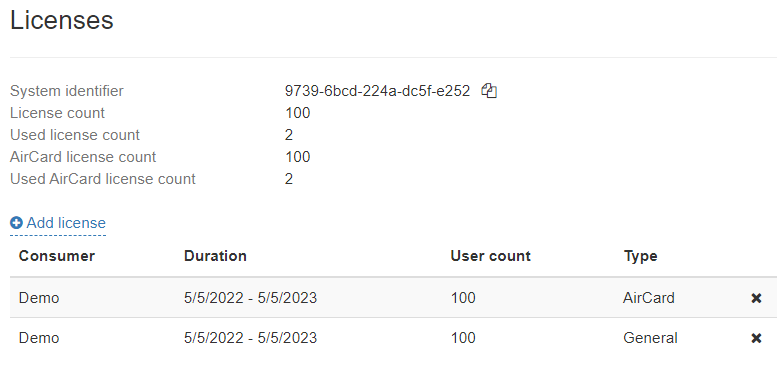Click the Type column header
The height and width of the screenshot is (369, 780).
(x=640, y=256)
